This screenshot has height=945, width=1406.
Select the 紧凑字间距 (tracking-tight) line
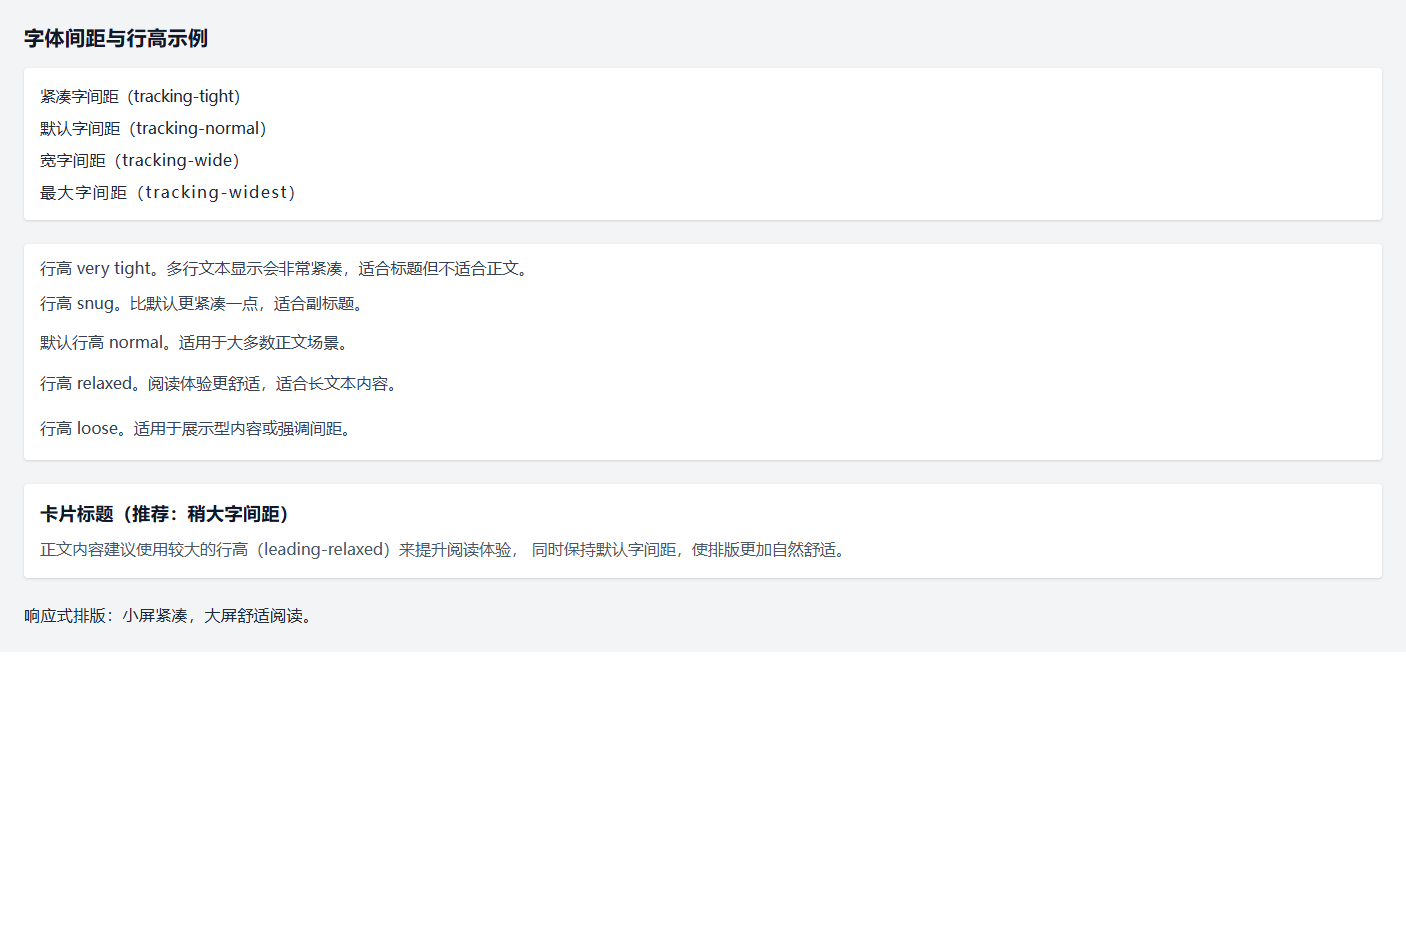click(140, 97)
